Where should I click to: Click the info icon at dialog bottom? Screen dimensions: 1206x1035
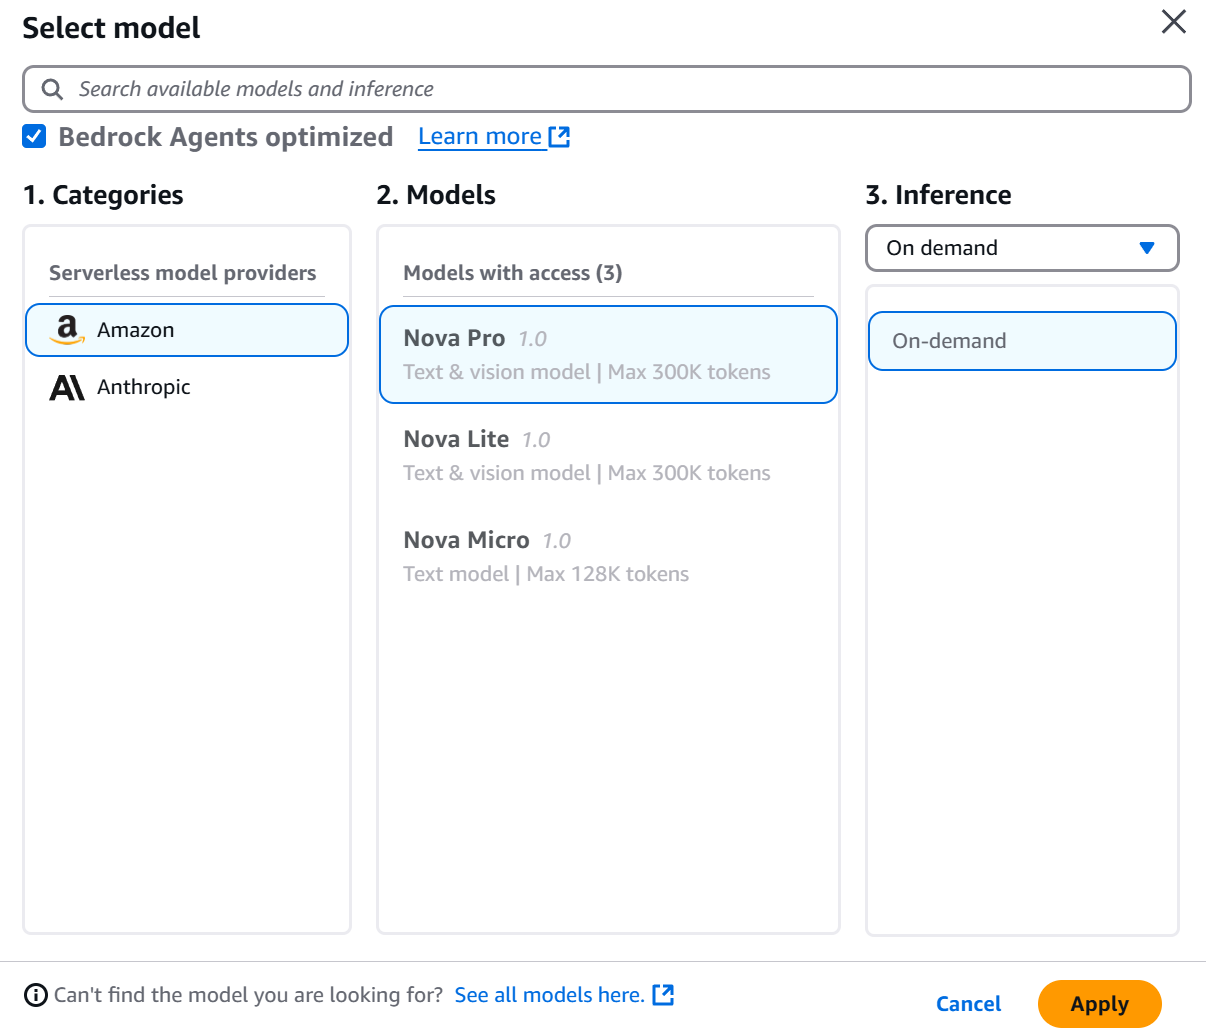36,995
